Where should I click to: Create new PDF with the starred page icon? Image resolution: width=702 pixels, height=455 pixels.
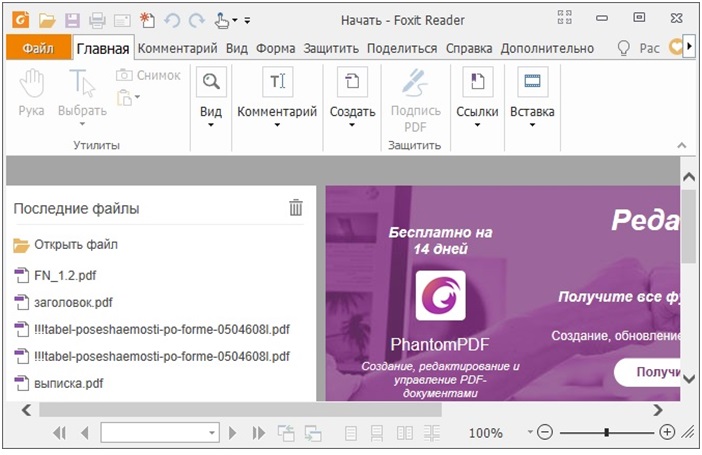147,20
